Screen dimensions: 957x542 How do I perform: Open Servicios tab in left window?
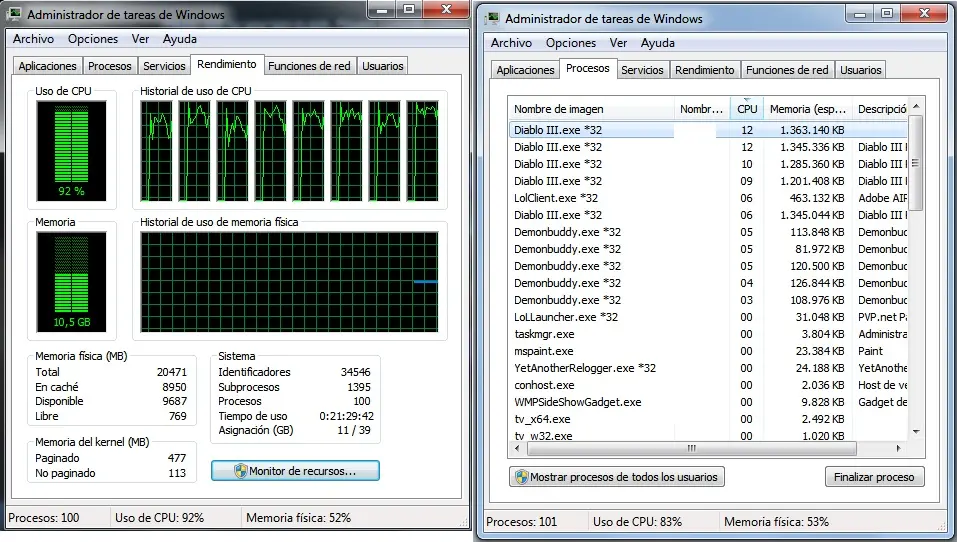tap(164, 66)
